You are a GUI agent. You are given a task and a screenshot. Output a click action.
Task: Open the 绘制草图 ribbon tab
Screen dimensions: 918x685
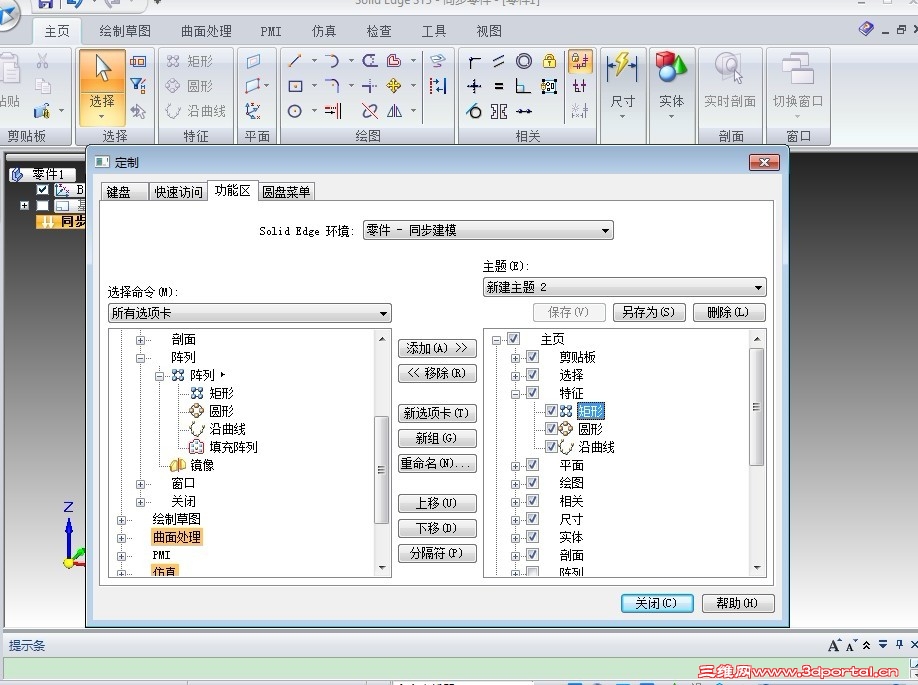click(125, 31)
